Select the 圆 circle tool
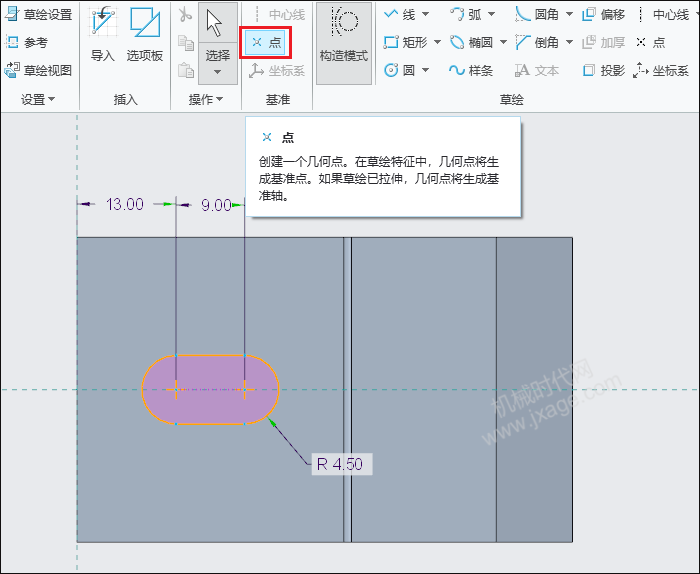This screenshot has width=700, height=574. pyautogui.click(x=400, y=70)
